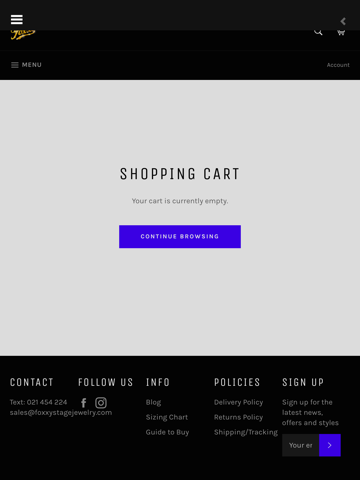Open the Shipping/Tracking link
This screenshot has width=360, height=480.
pos(246,432)
